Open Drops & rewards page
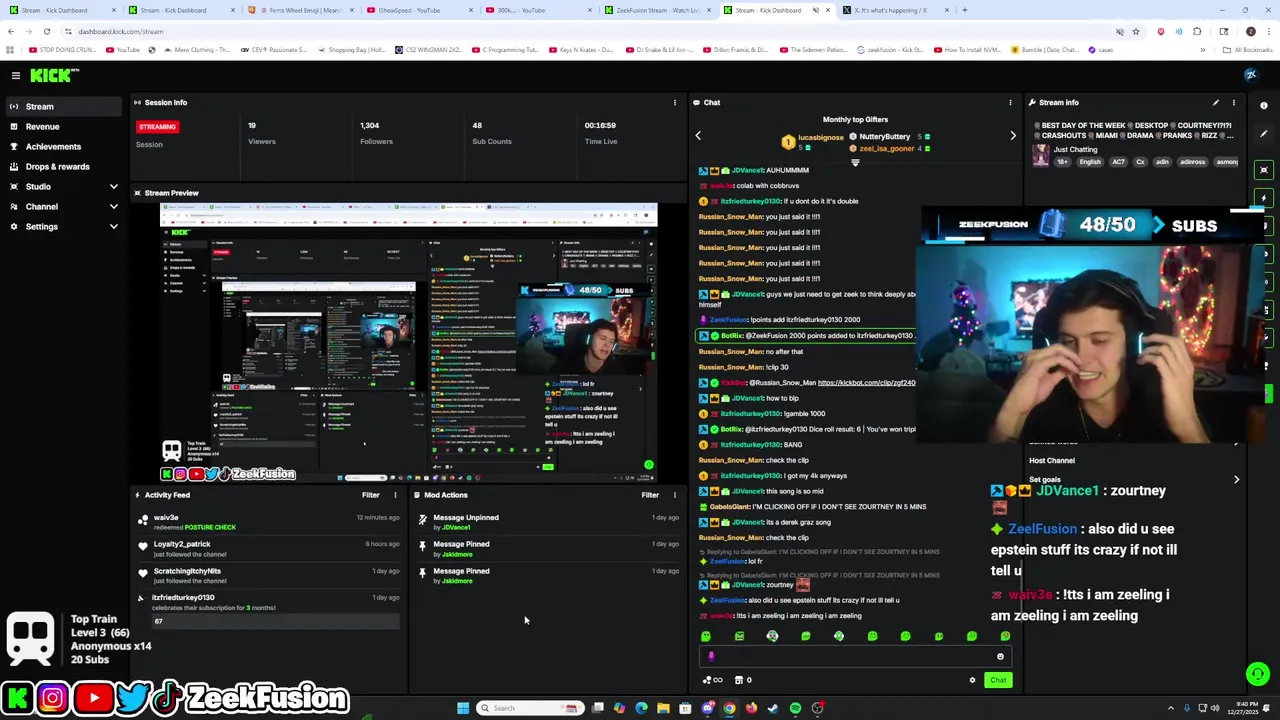The height and width of the screenshot is (720, 1280). (65, 166)
